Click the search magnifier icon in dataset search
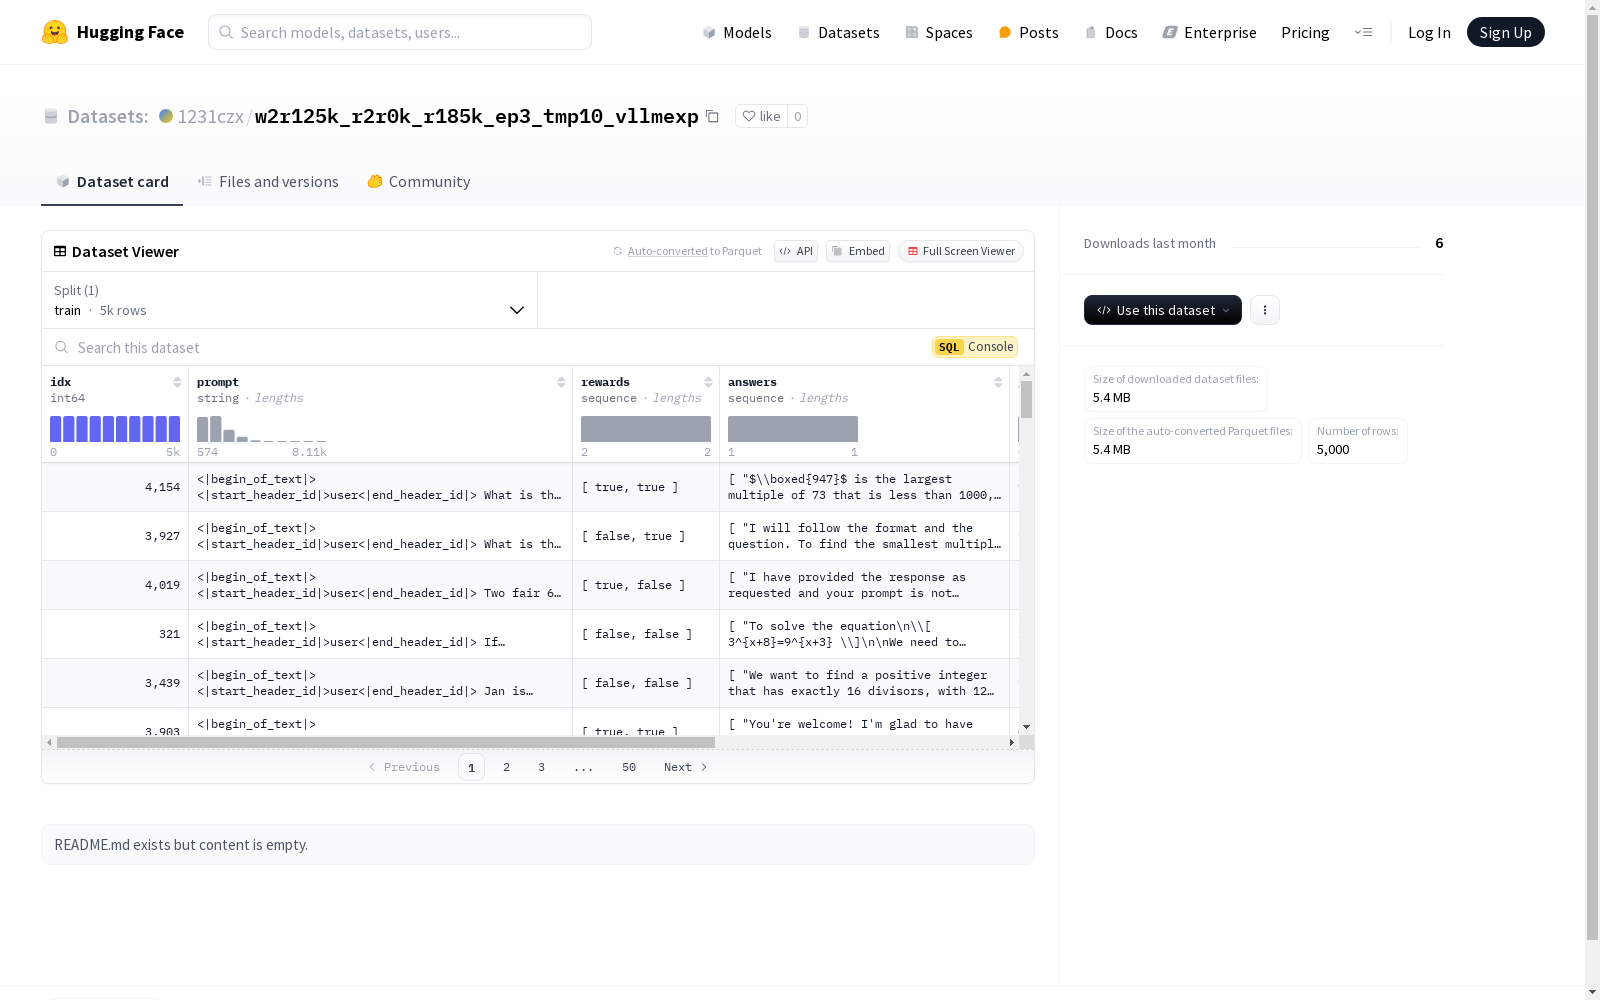 coord(62,347)
